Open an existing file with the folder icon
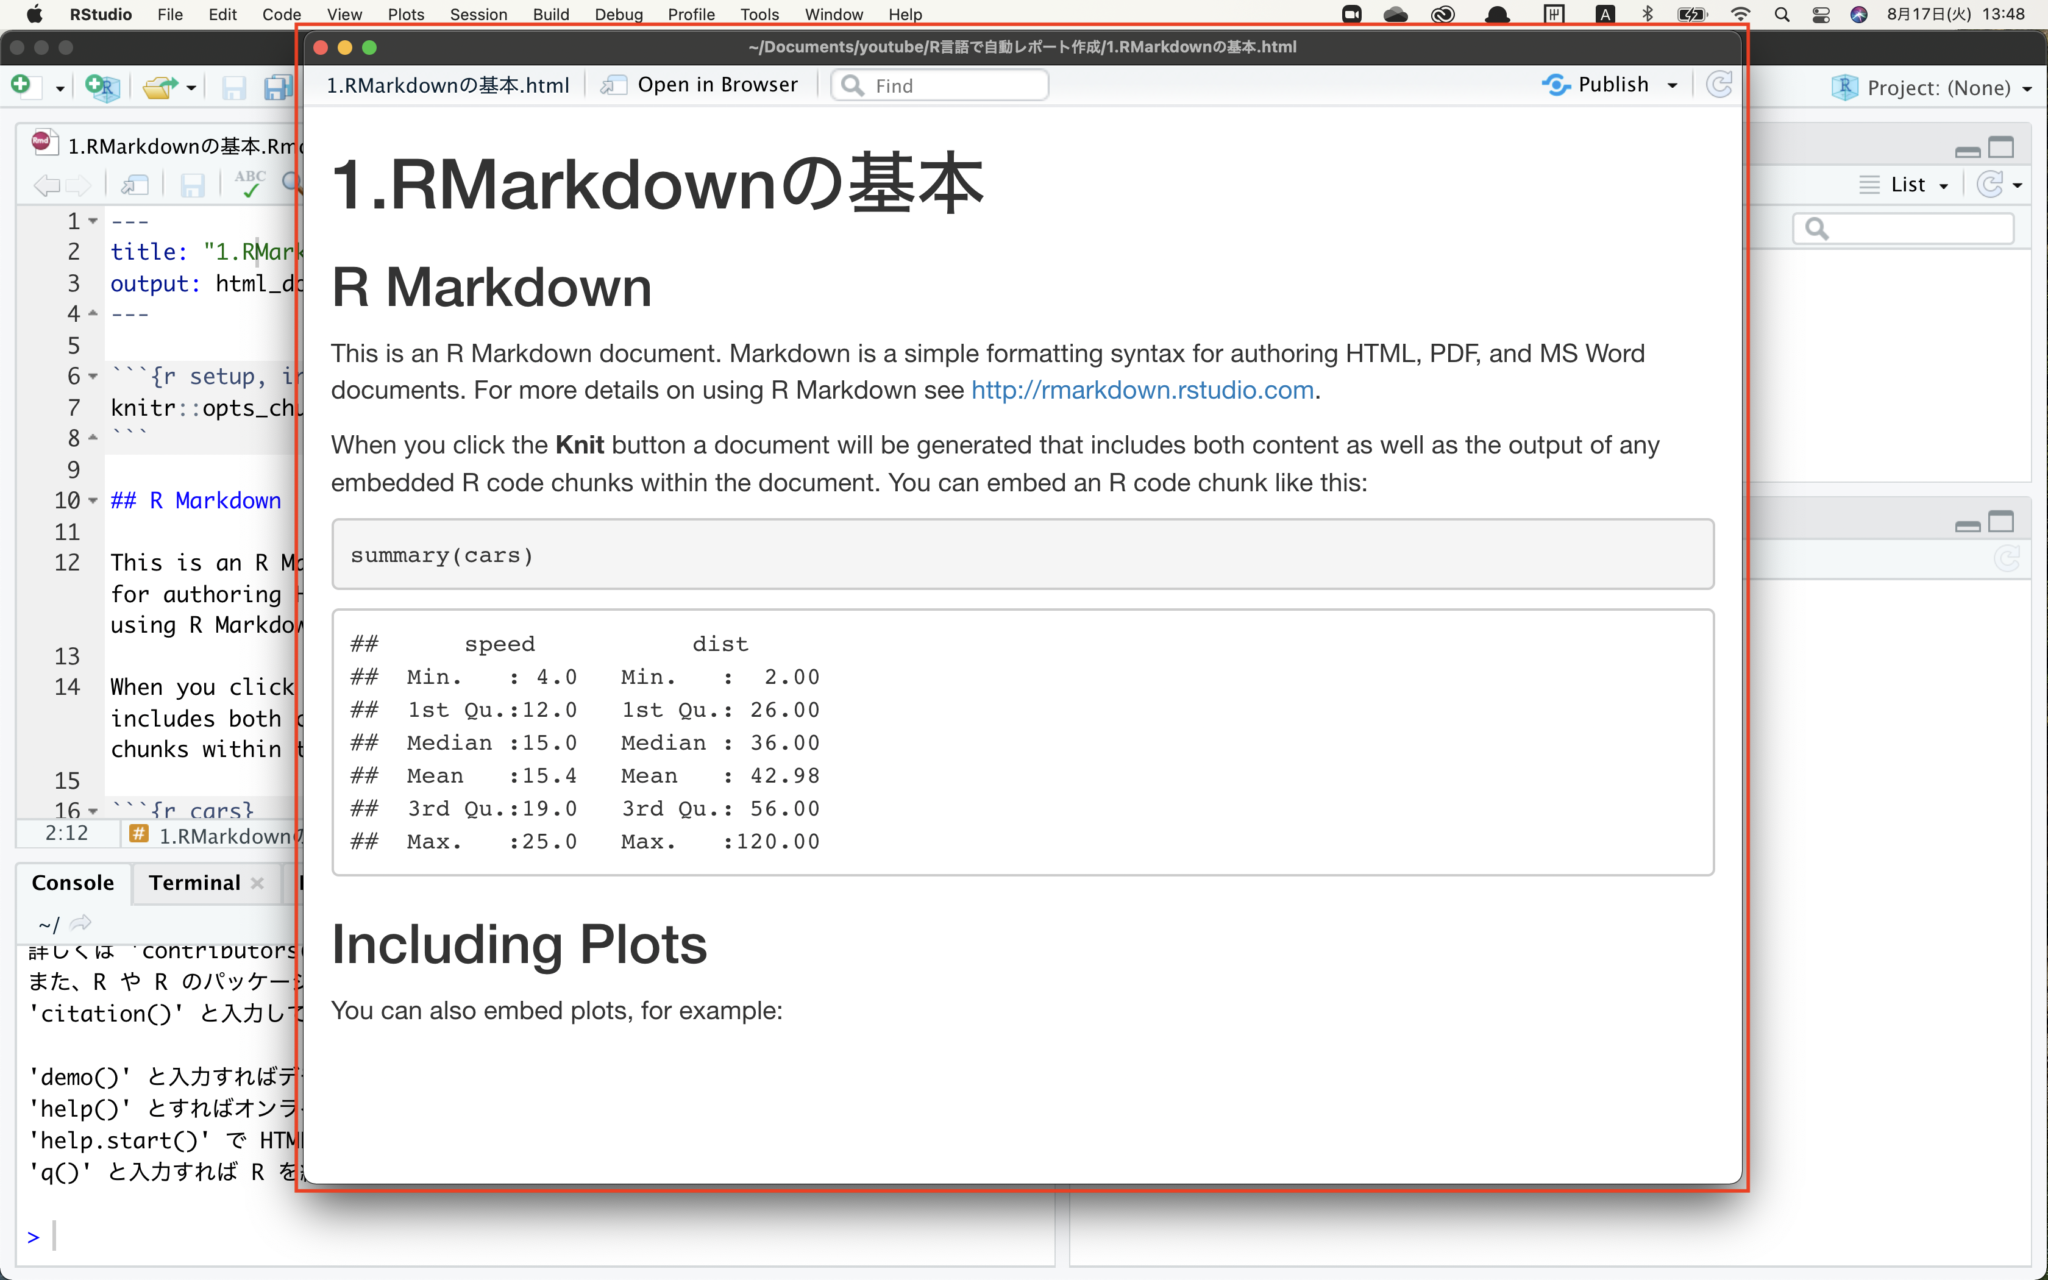The width and height of the screenshot is (2048, 1280). pyautogui.click(x=159, y=87)
